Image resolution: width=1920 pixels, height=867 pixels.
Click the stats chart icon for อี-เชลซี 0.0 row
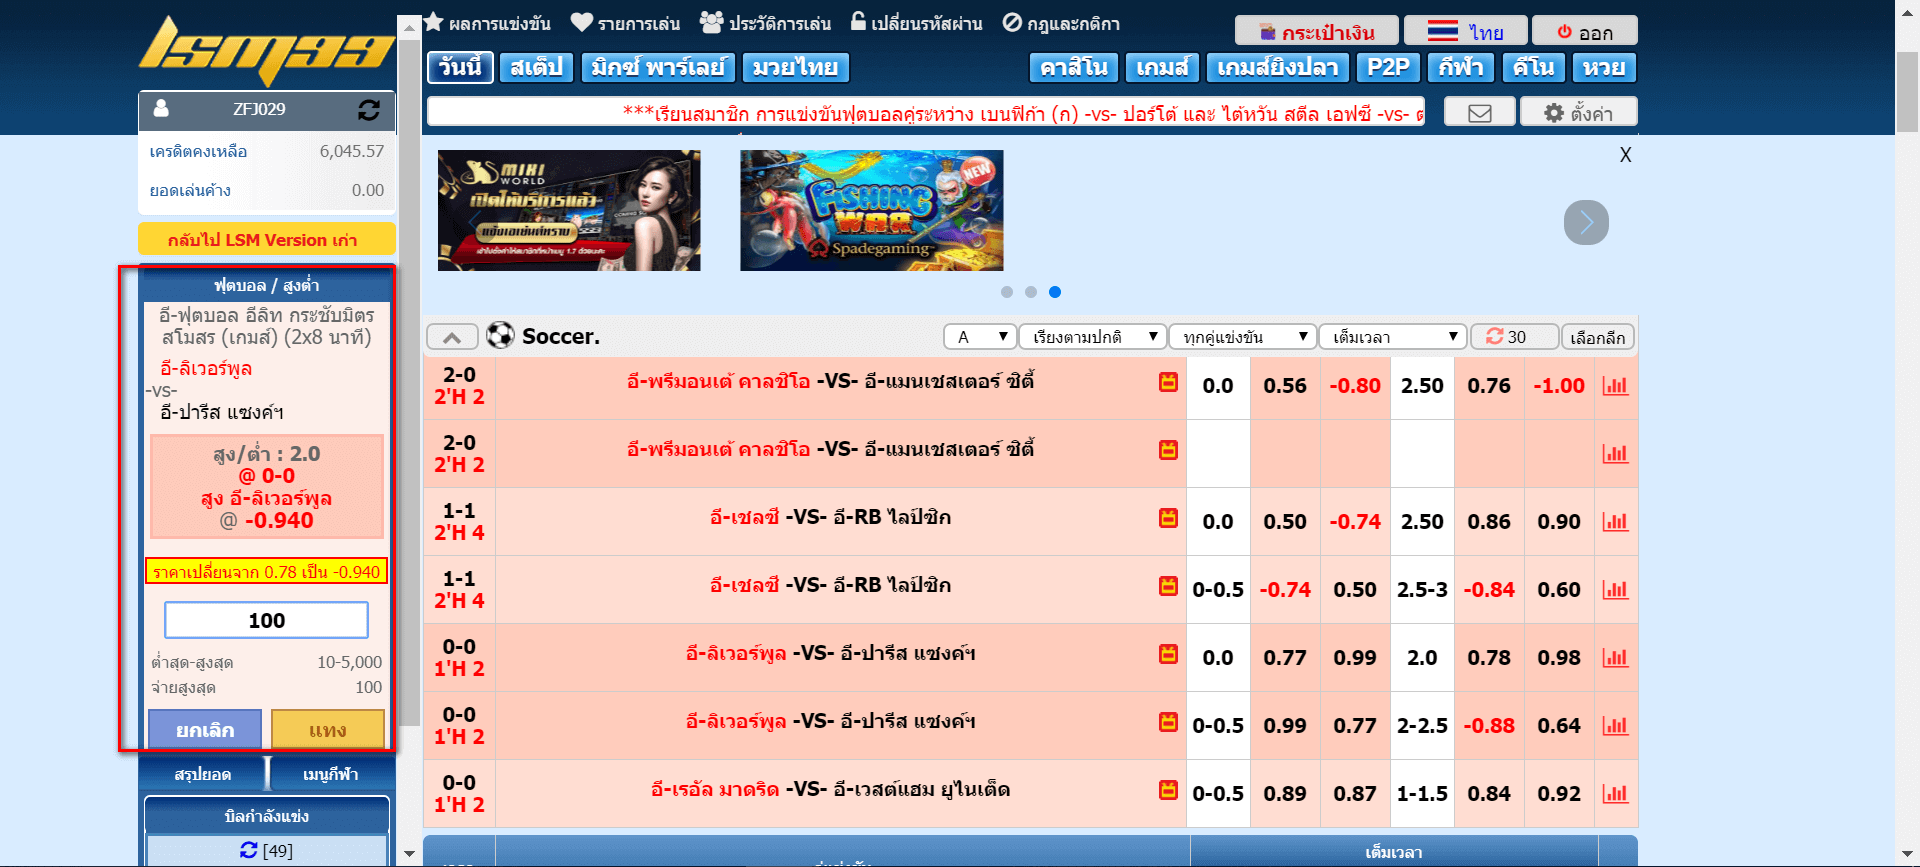1615,522
